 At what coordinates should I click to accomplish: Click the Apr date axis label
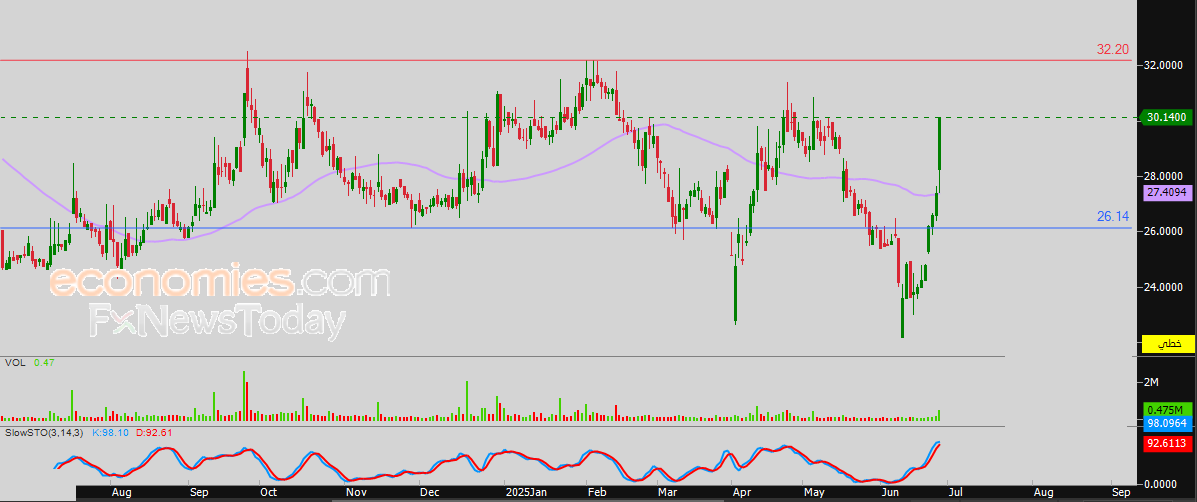[x=741, y=493]
